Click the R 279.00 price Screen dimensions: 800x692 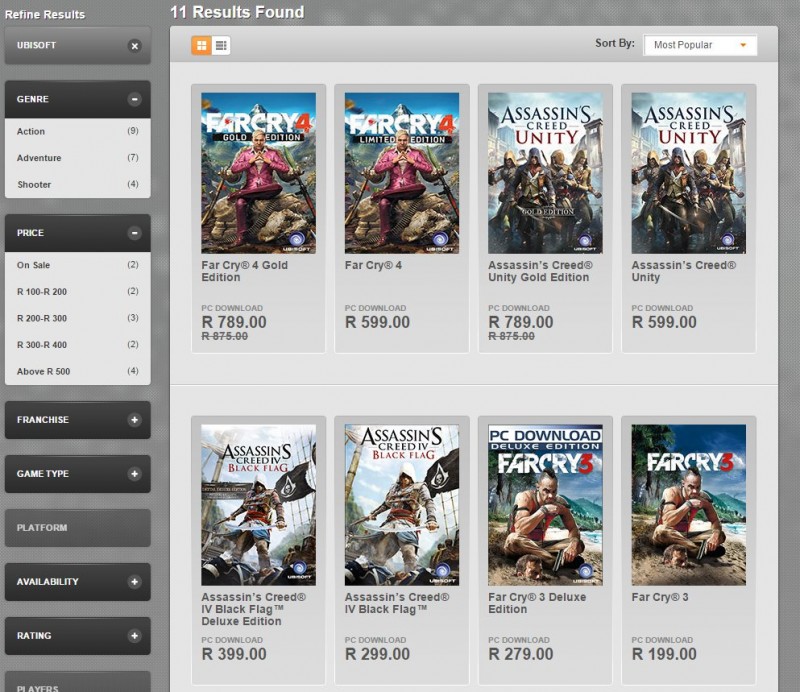pos(521,654)
